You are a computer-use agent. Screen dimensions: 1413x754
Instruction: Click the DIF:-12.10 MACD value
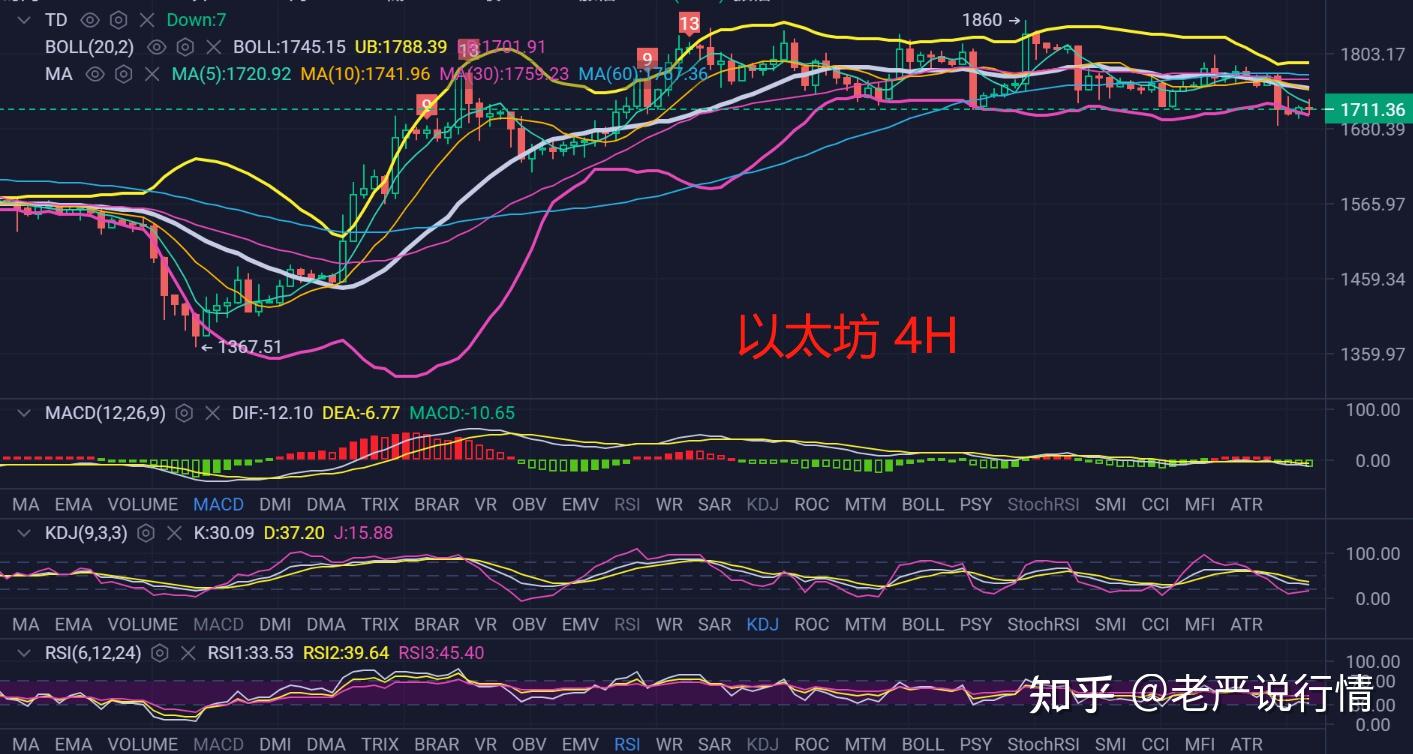[x=272, y=413]
